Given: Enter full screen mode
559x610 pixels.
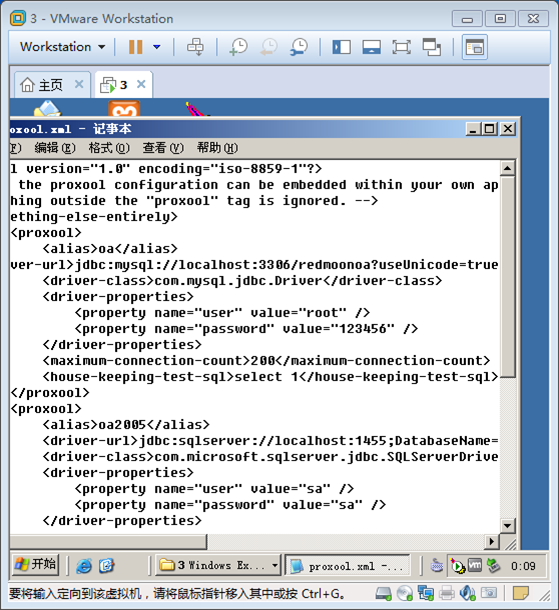Looking at the screenshot, I should (401, 47).
